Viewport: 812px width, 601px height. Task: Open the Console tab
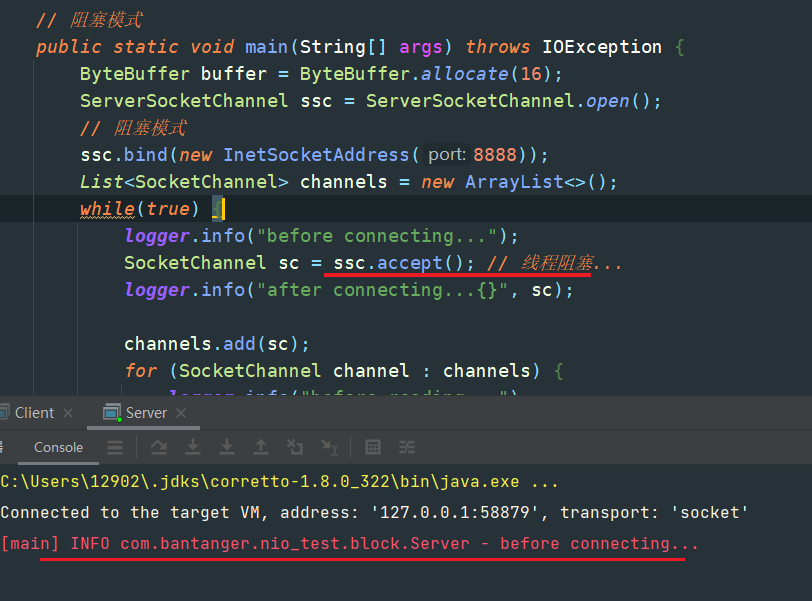[58, 447]
